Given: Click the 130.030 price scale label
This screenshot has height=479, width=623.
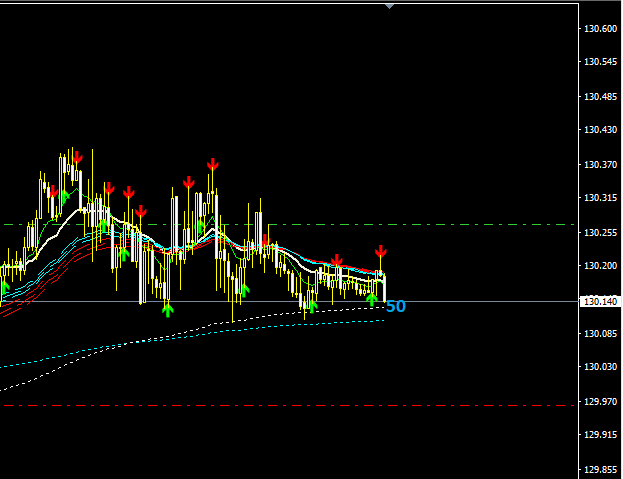Looking at the screenshot, I should click(x=600, y=366).
